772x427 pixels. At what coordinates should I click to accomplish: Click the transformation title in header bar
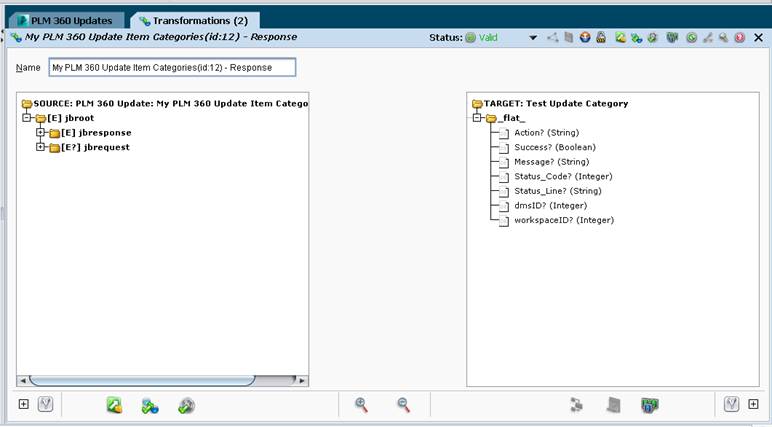(161, 37)
